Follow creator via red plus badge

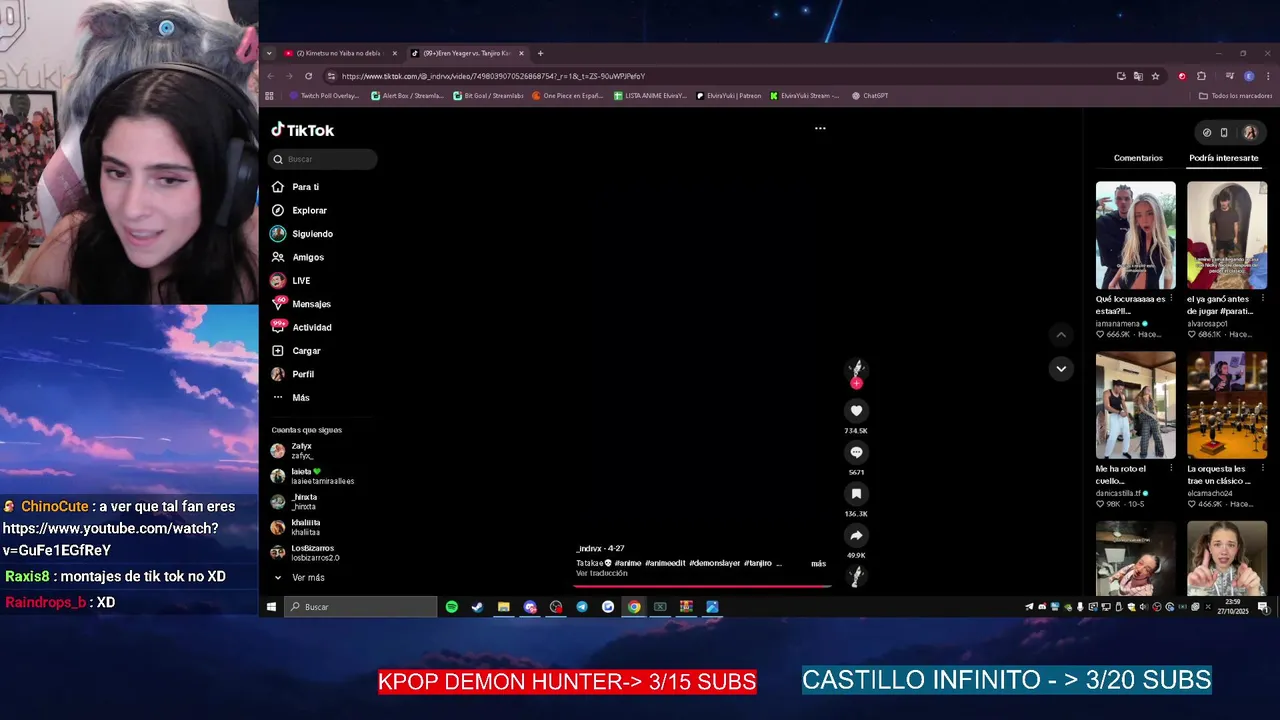coord(856,383)
